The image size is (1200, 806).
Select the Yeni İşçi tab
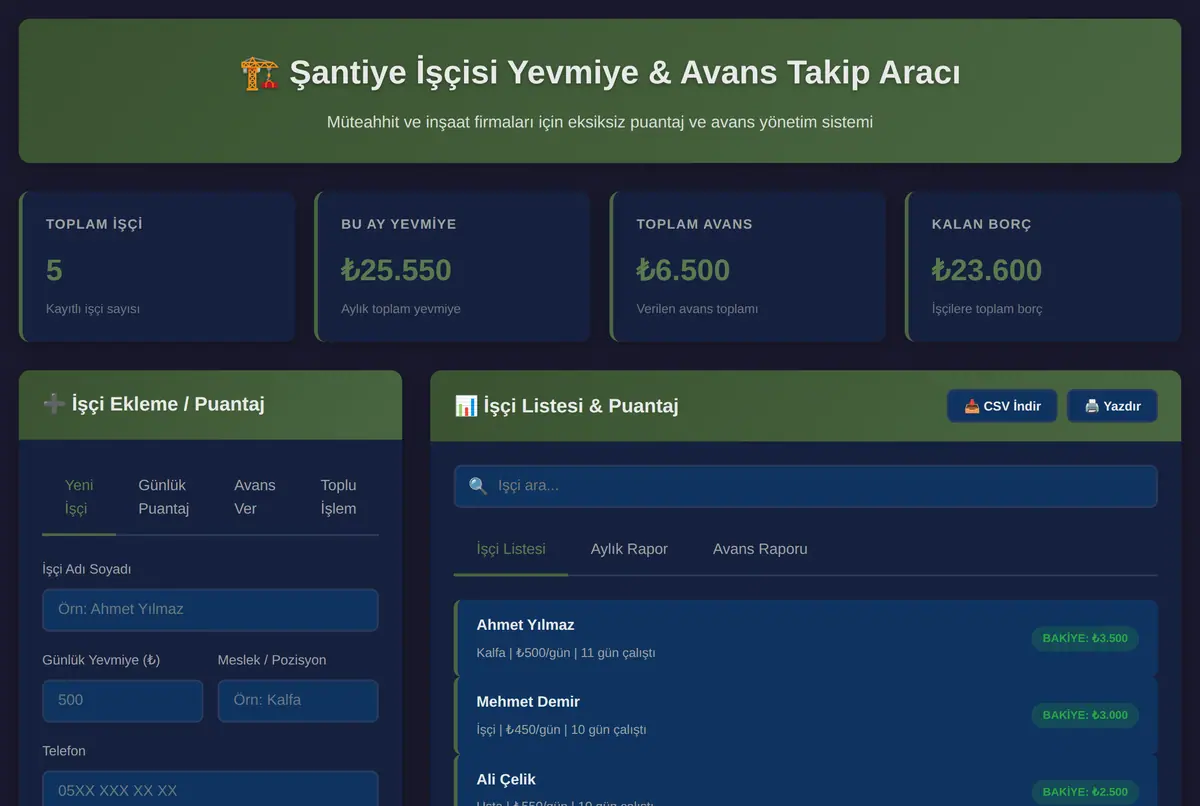79,497
